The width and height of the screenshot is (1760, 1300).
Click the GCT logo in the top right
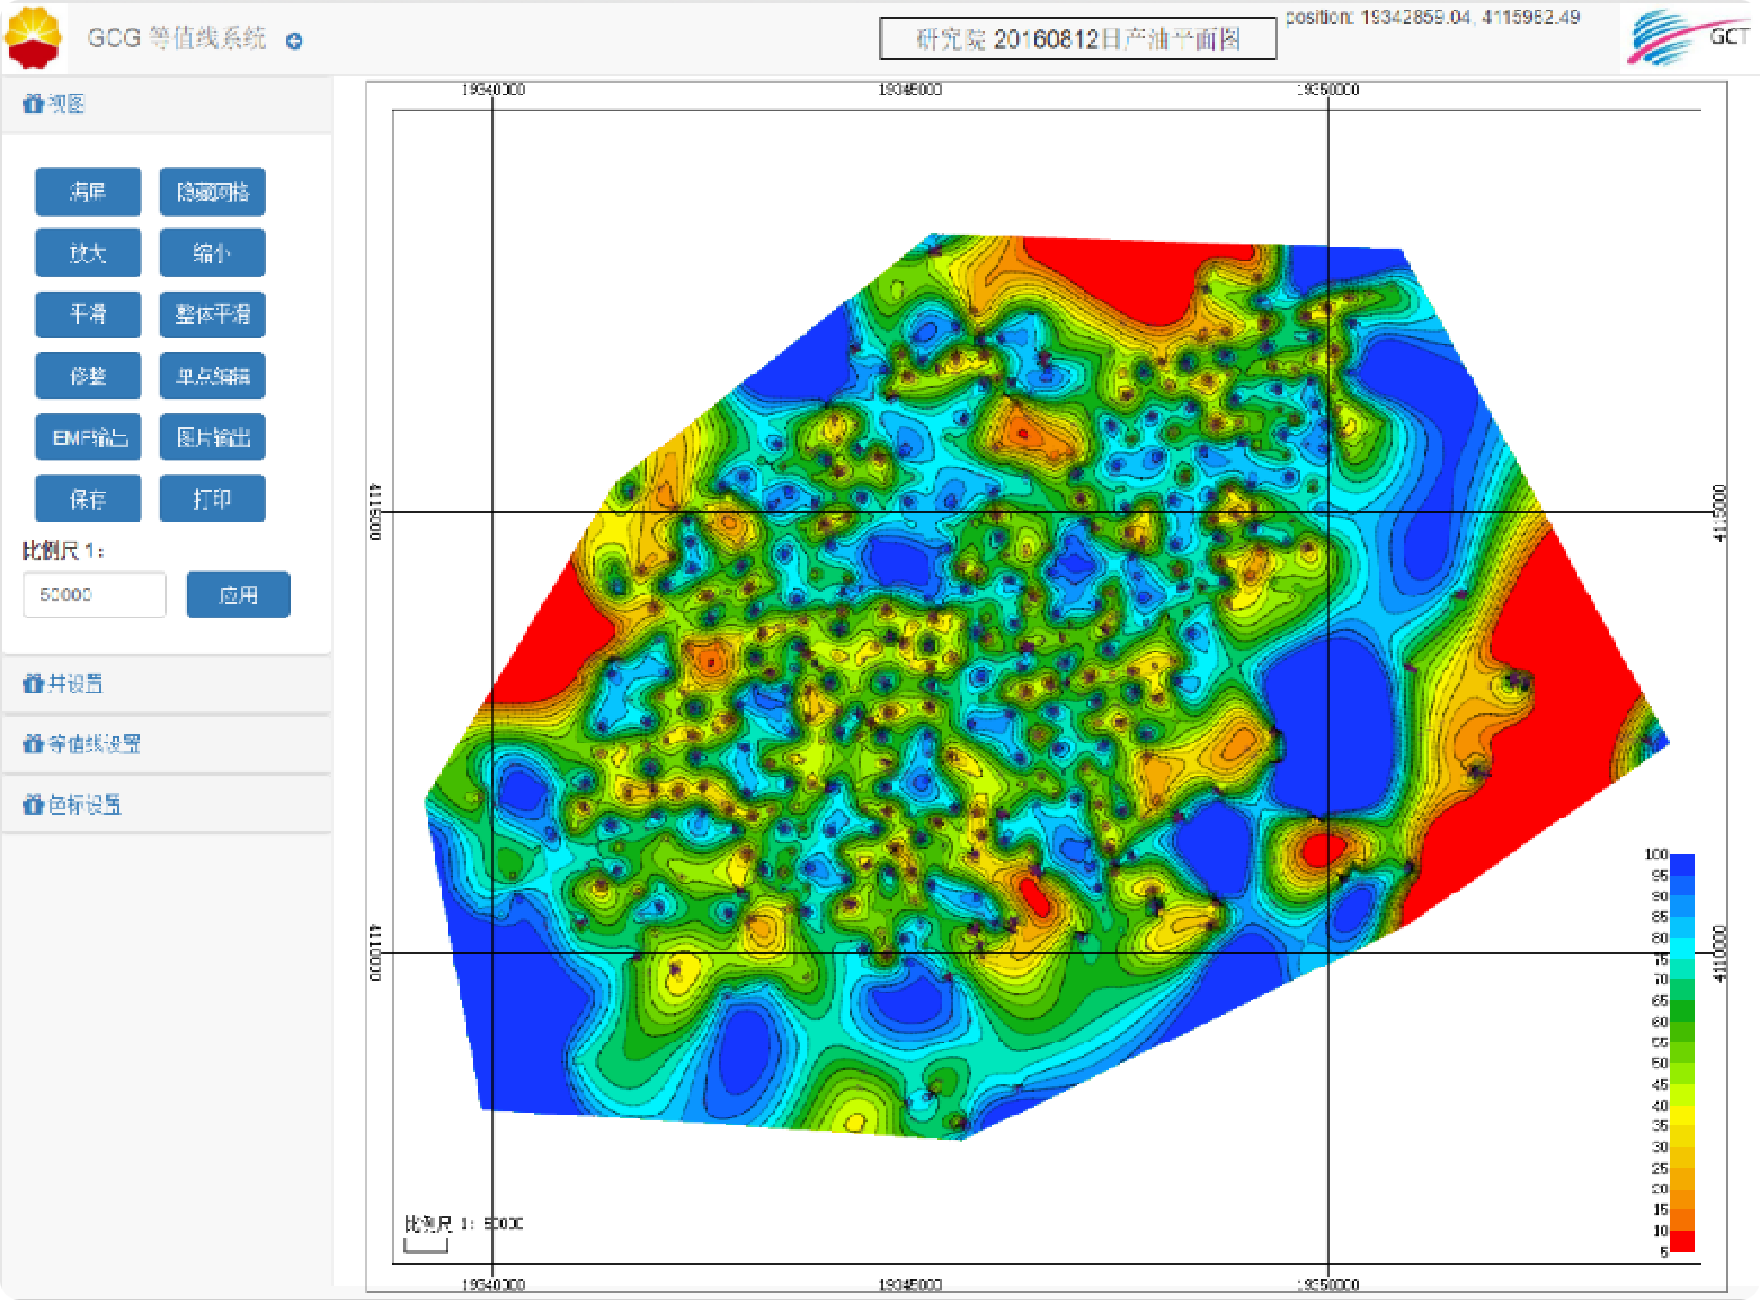pyautogui.click(x=1689, y=38)
